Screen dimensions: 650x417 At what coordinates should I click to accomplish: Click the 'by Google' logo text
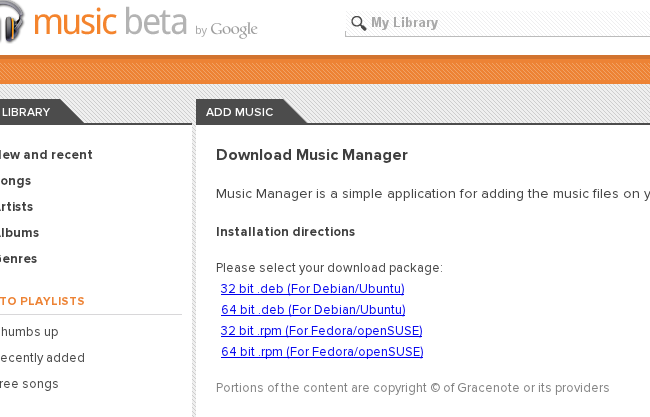[x=226, y=30]
